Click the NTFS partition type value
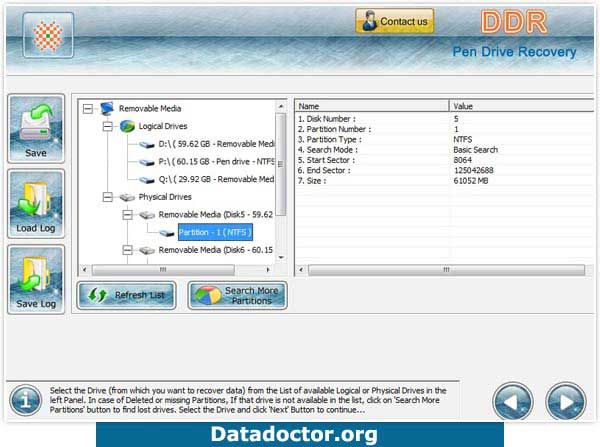The image size is (600, 447). coord(463,140)
